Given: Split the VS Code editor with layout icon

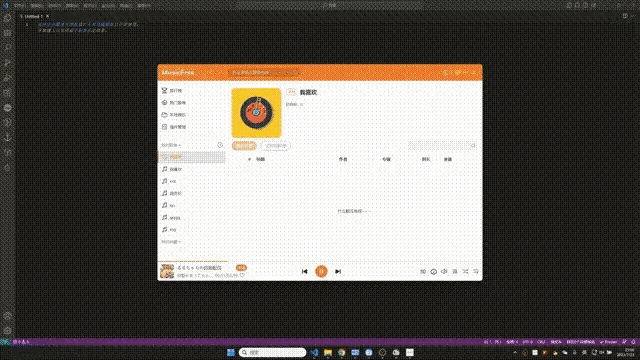Looking at the screenshot, I should (625, 16).
